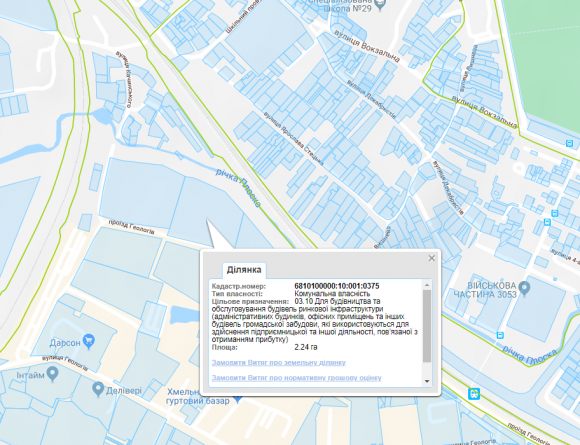The width and height of the screenshot is (580, 445).
Task: Select the Військова частина 3053 pin
Action: [525, 288]
